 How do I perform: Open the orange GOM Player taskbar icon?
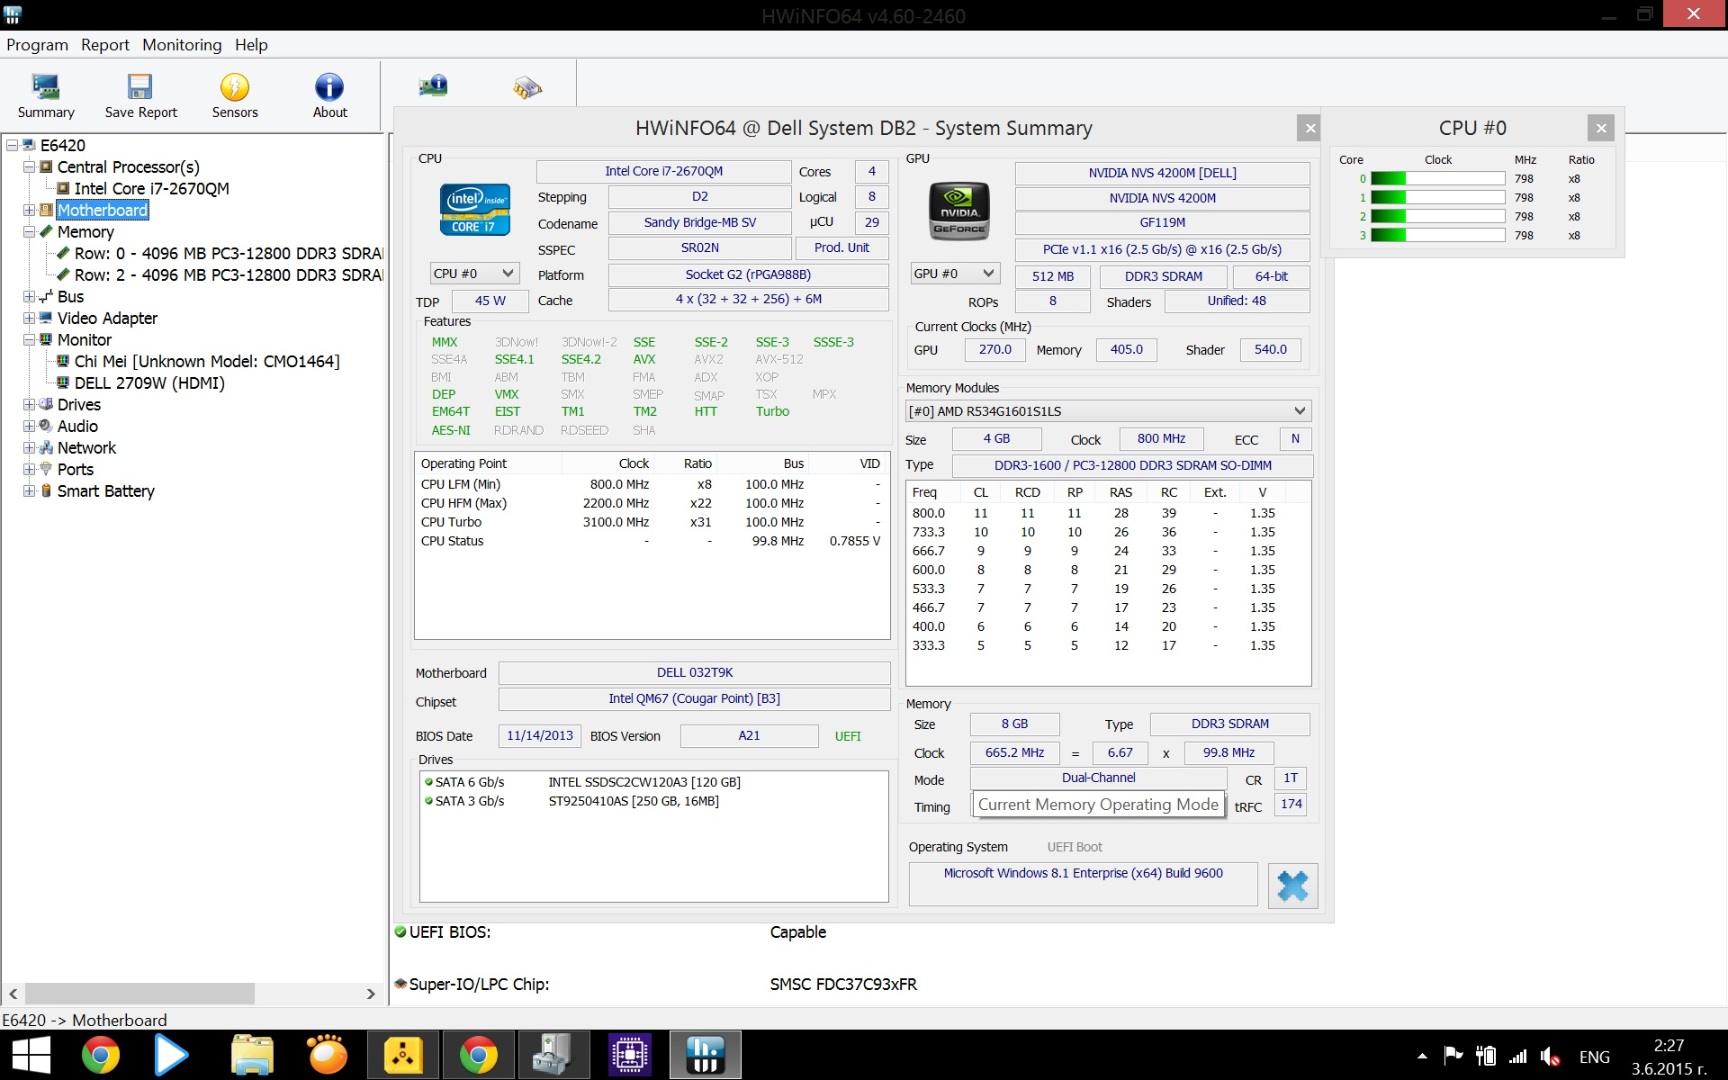(327, 1055)
